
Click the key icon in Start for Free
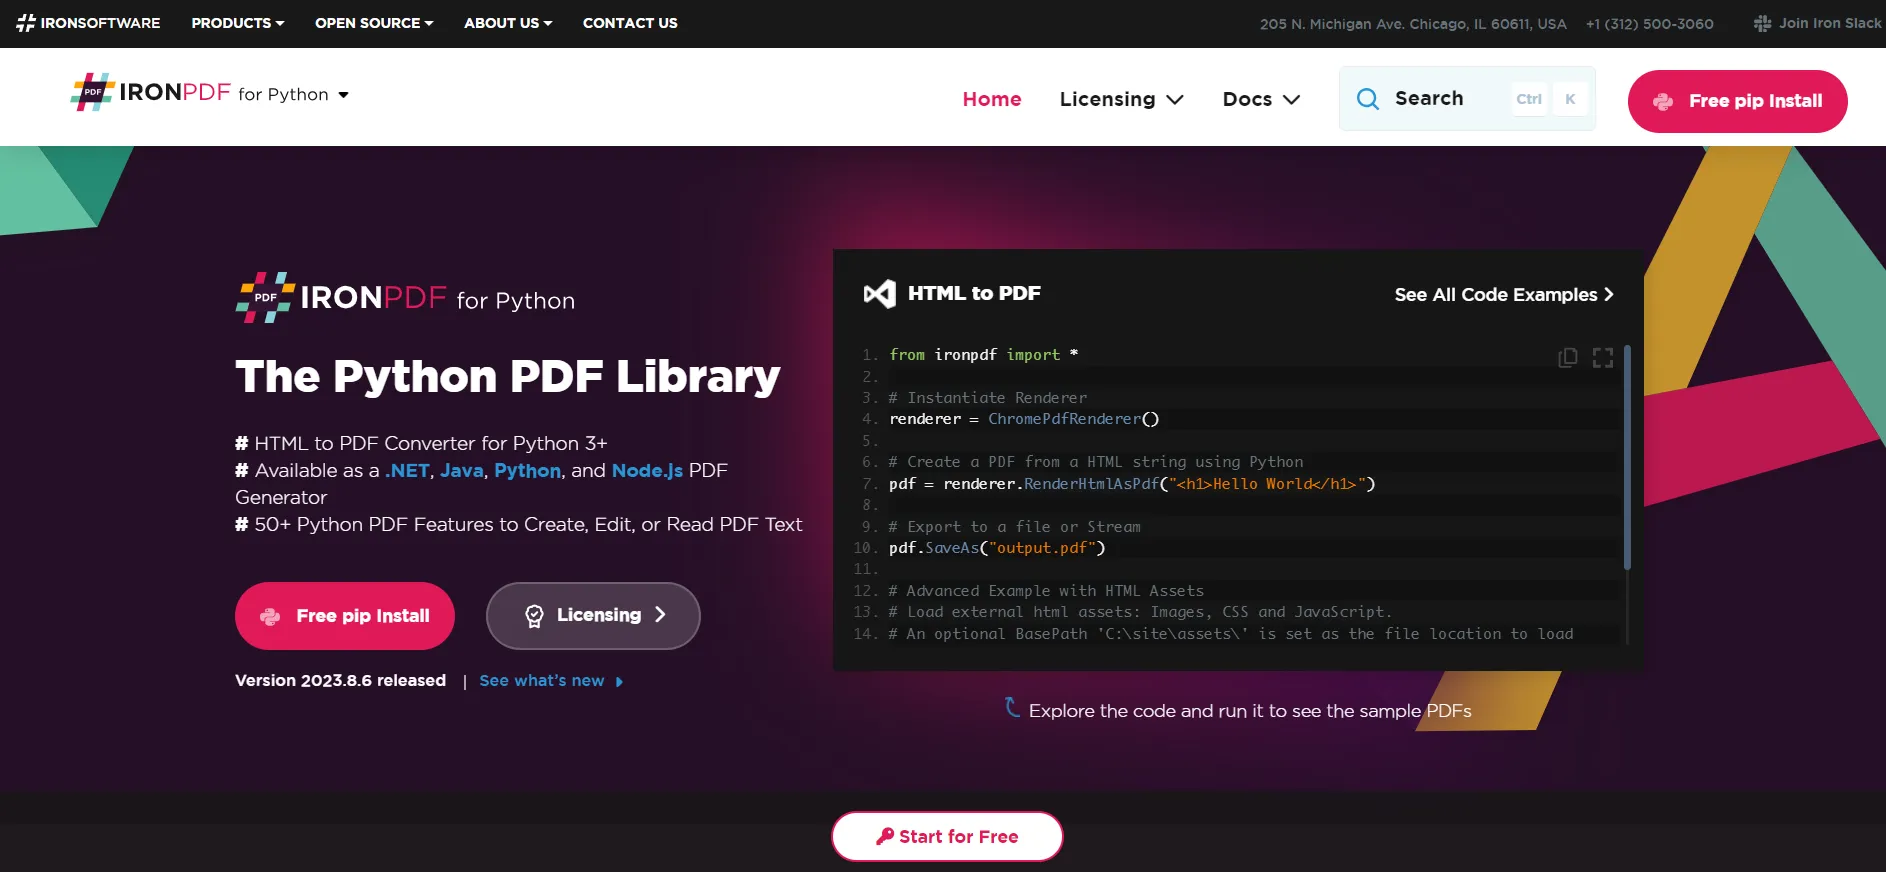click(885, 836)
